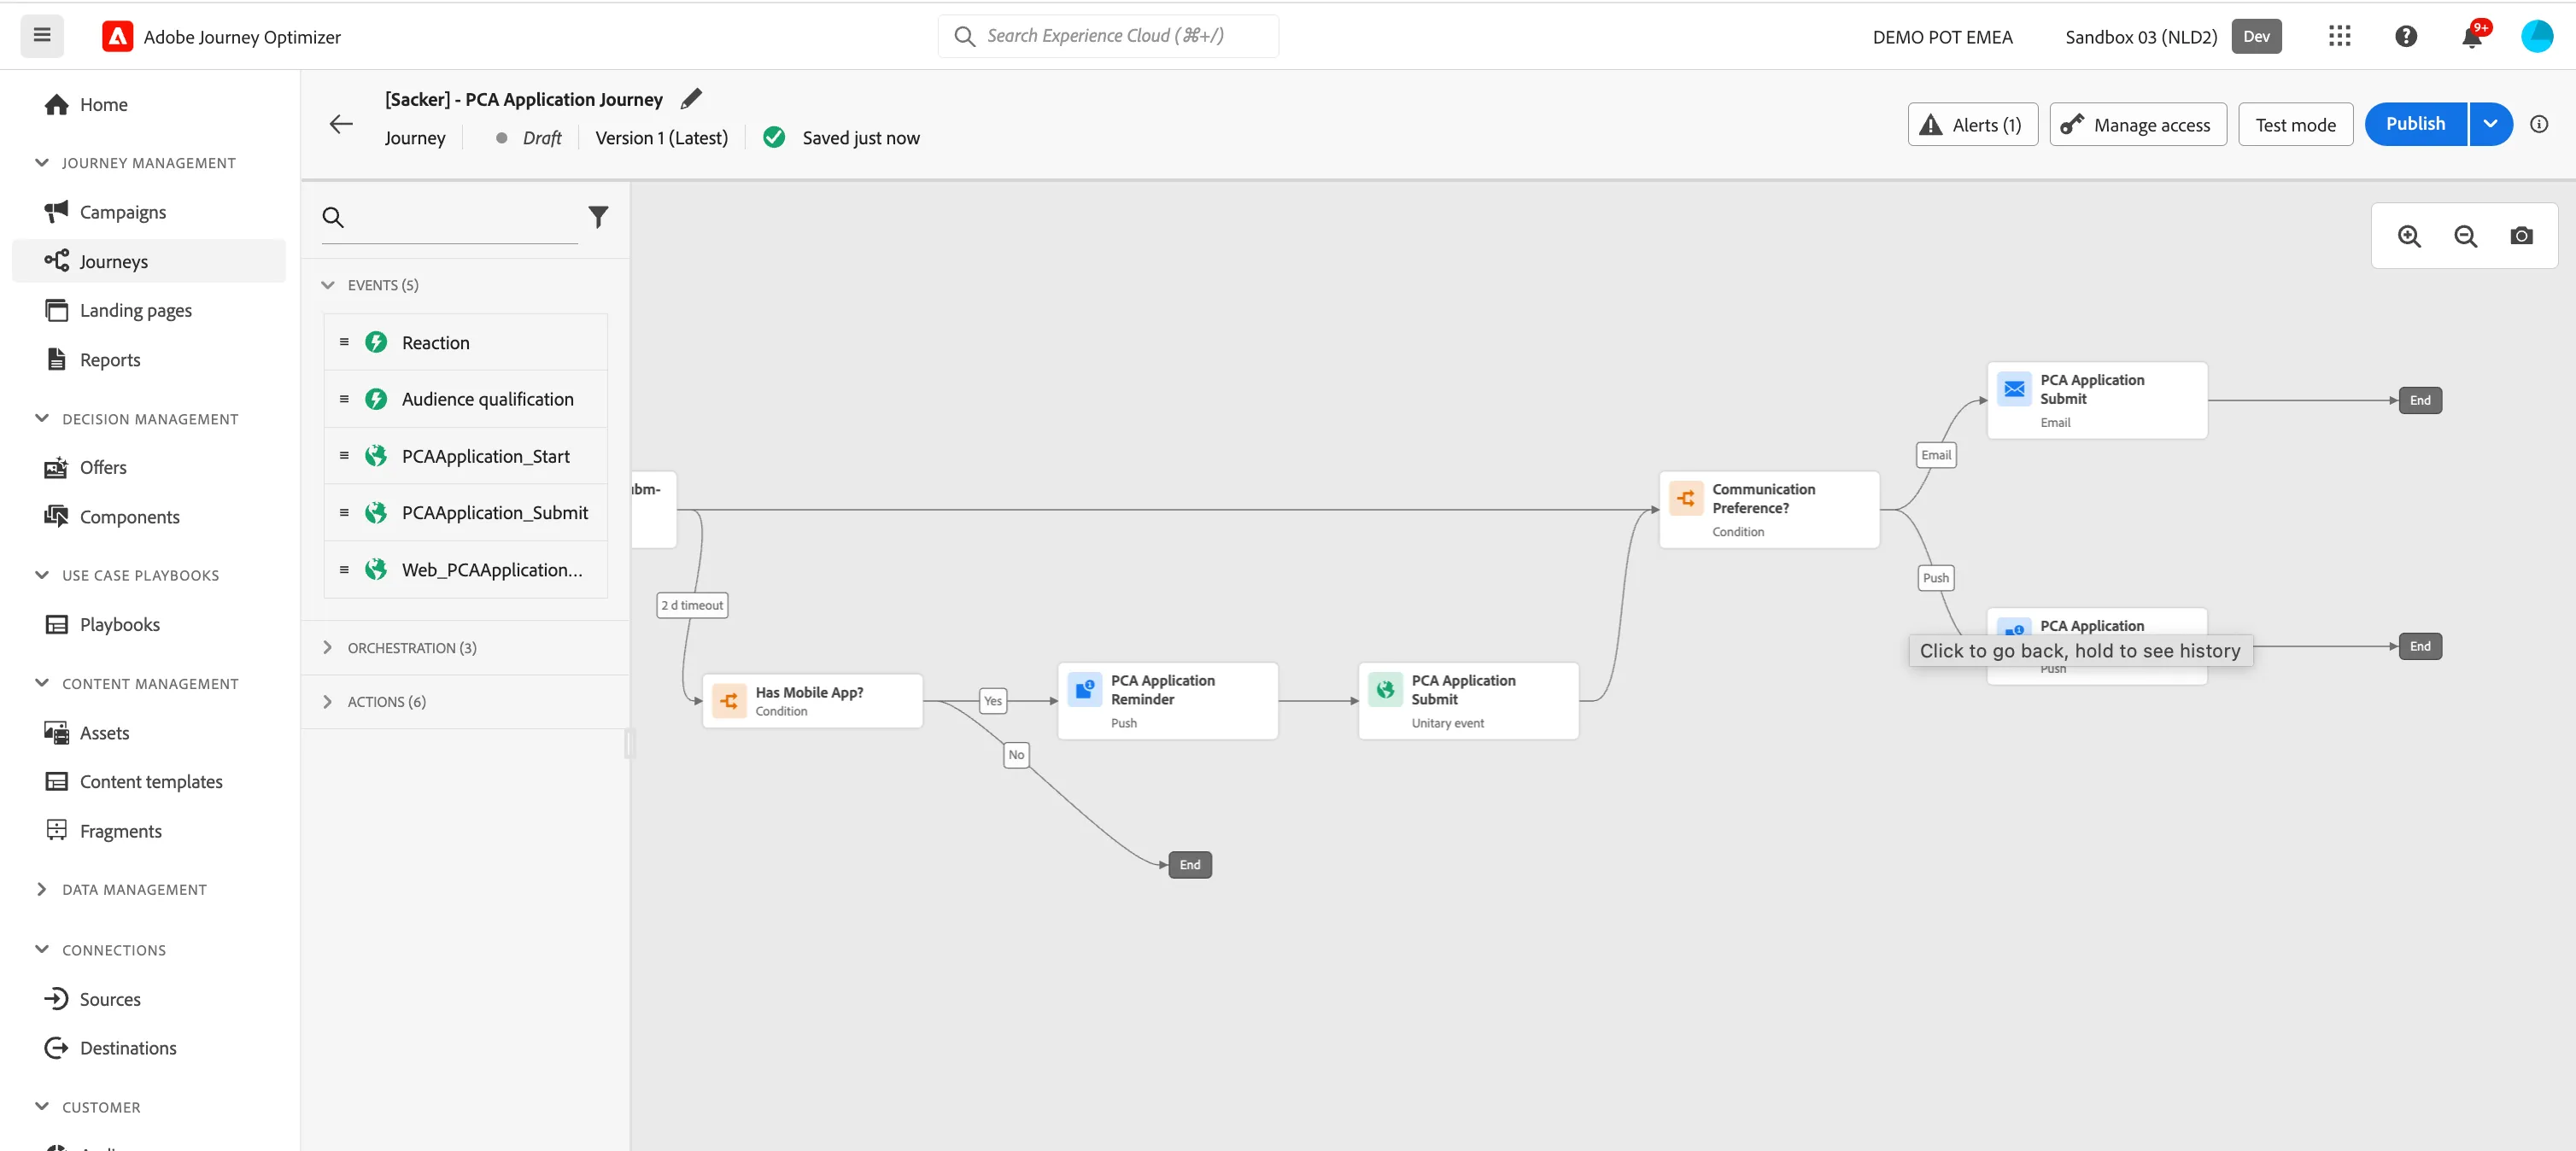Image resolution: width=2576 pixels, height=1151 pixels.
Task: Open PCA Application Reminder push node
Action: click(1167, 700)
